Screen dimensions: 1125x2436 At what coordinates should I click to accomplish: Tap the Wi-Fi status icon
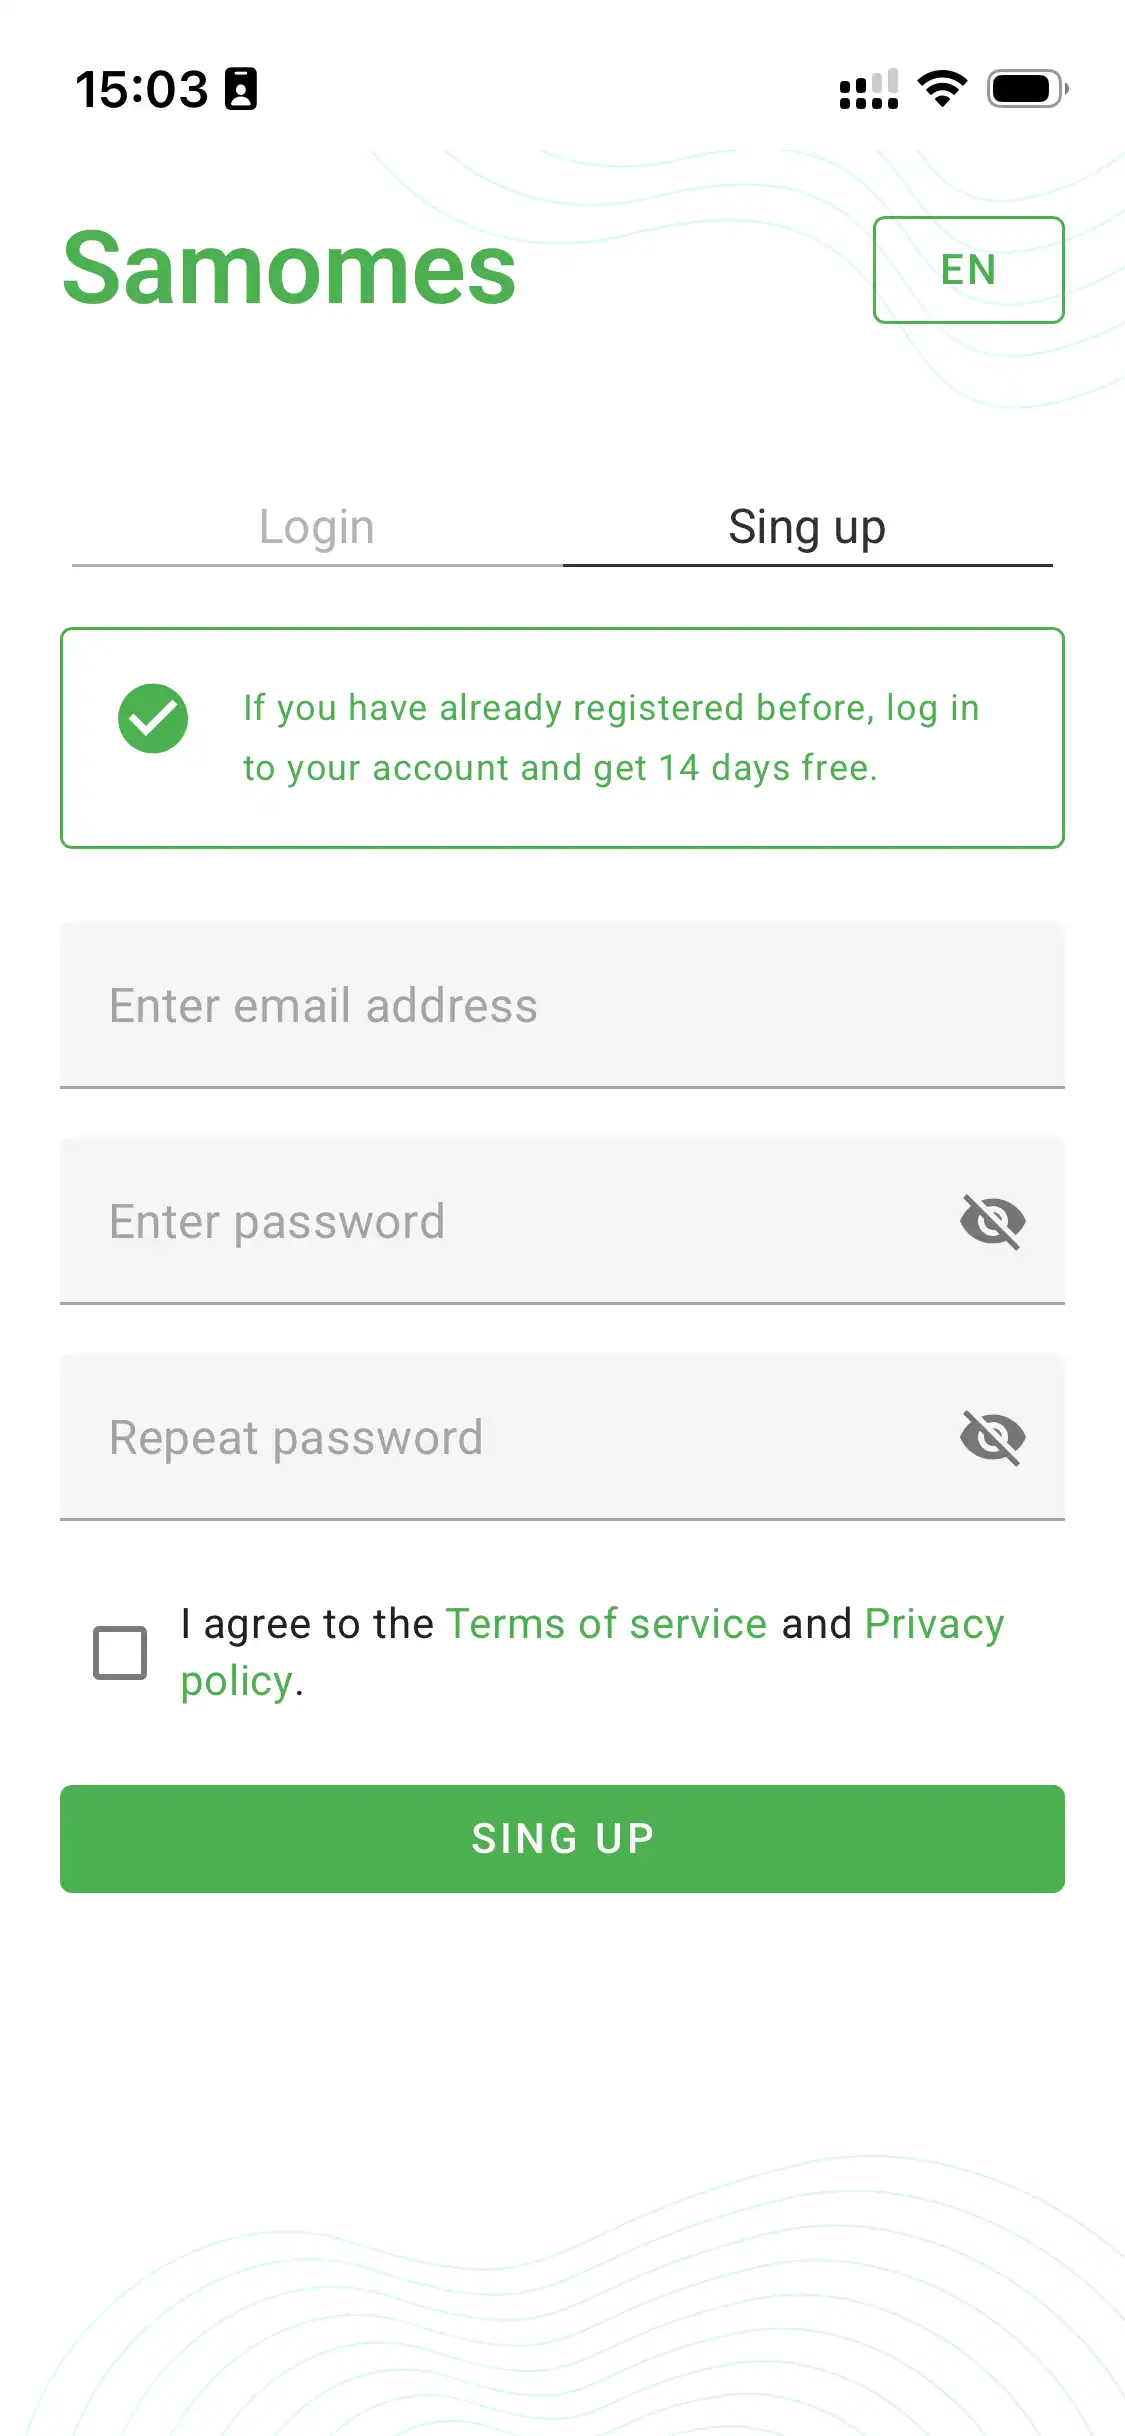coord(942,89)
